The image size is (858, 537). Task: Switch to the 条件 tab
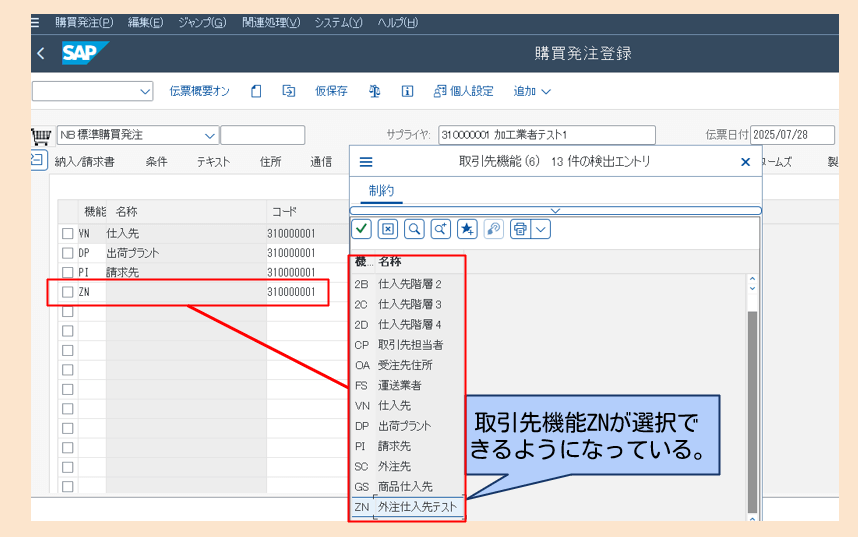[156, 162]
